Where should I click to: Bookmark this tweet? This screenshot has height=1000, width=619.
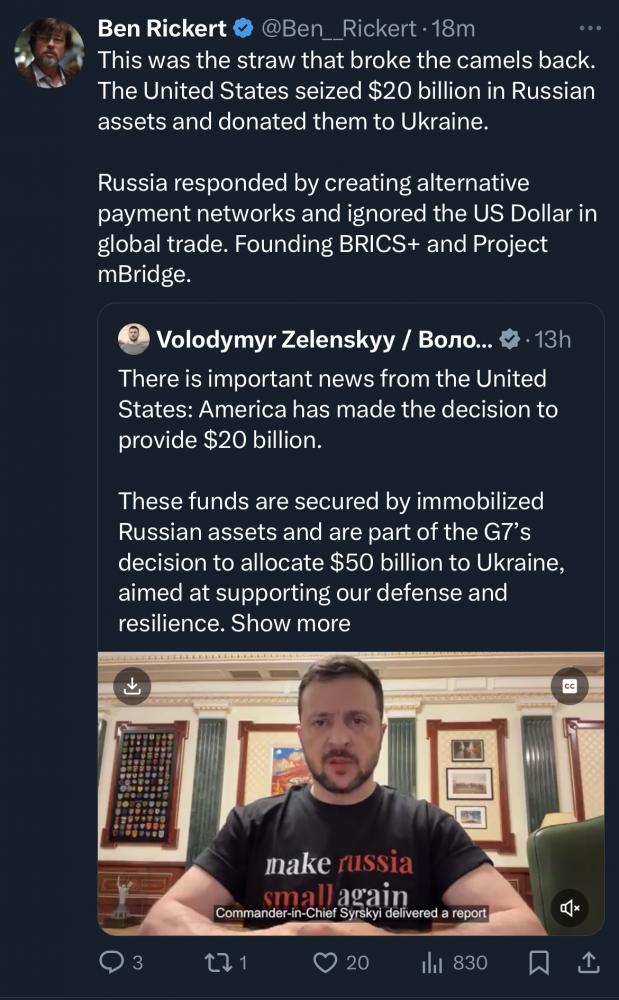pyautogui.click(x=540, y=962)
